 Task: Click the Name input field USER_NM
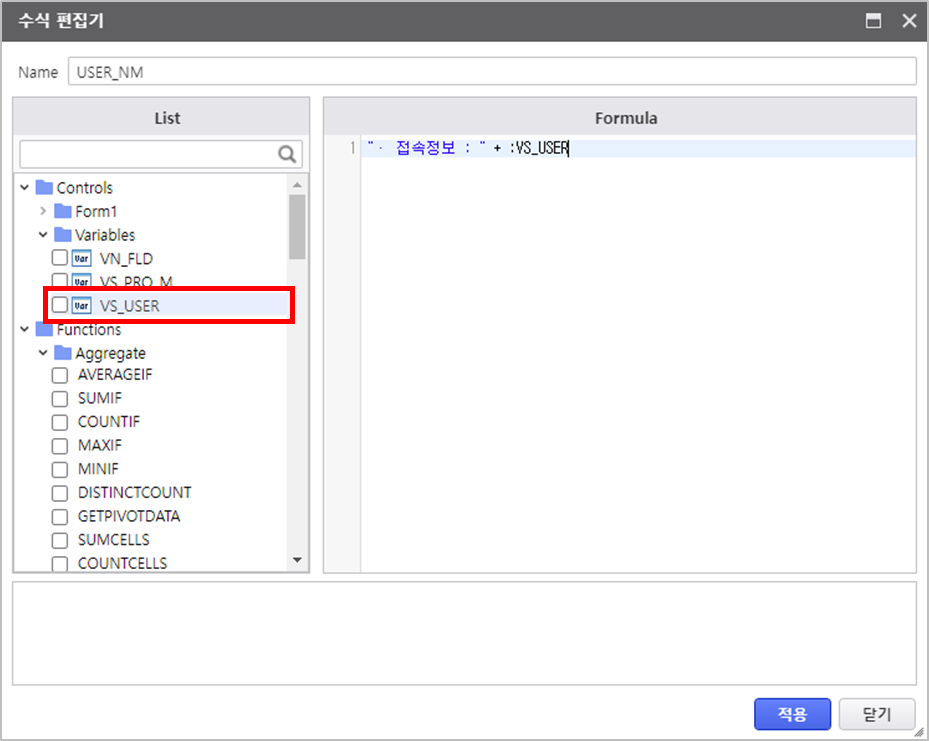pos(492,72)
